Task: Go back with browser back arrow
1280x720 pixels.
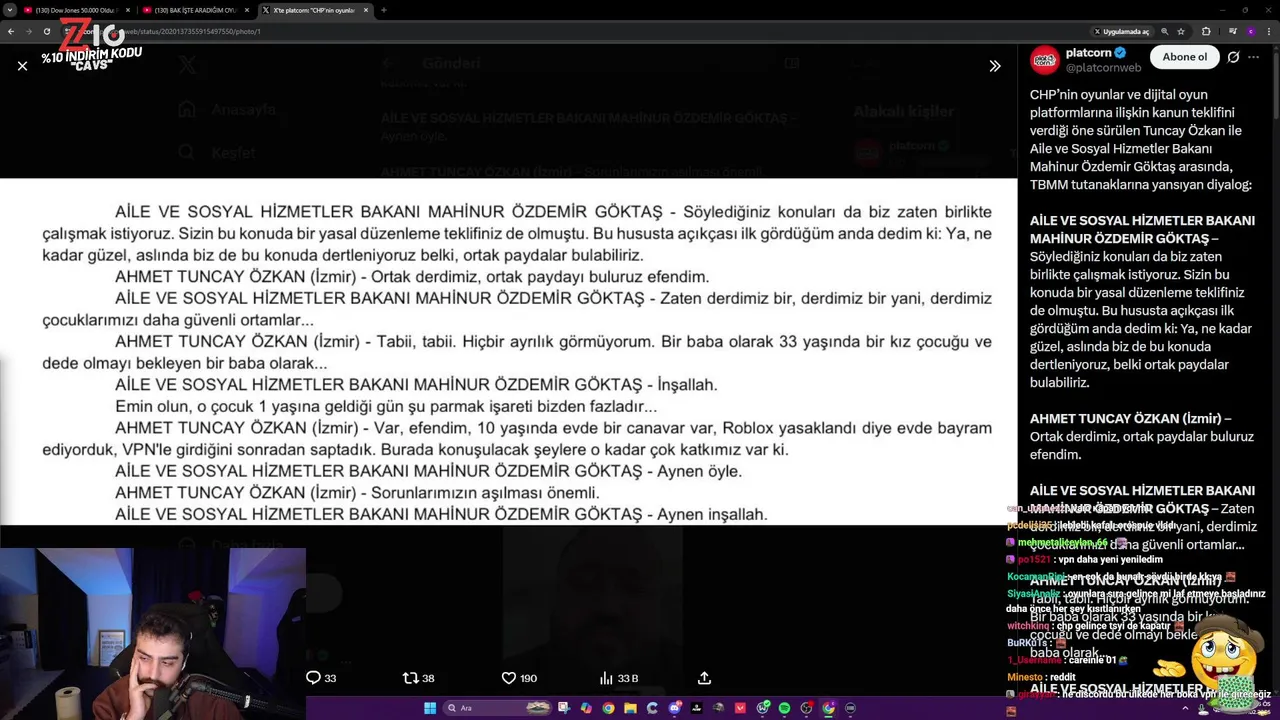Action: click(x=11, y=31)
